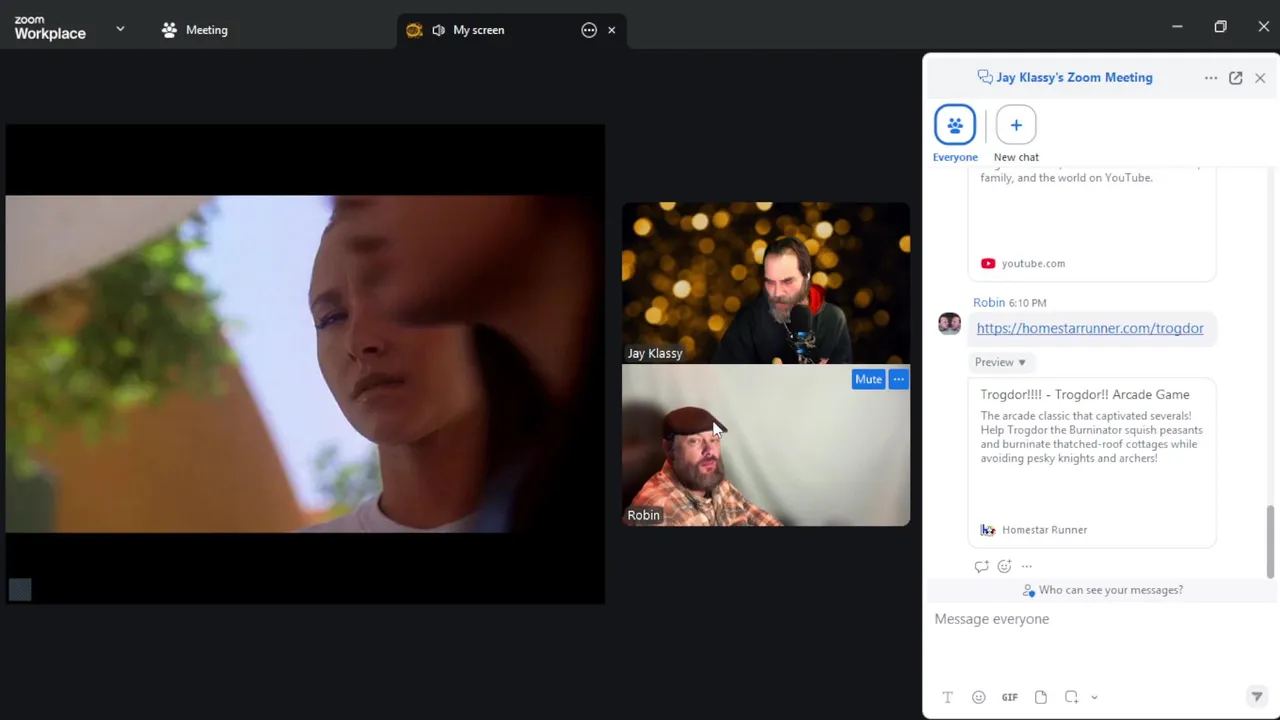Screen dimensions: 1280x720
Task: Click the Zoom Workplace logo
Action: tap(50, 29)
